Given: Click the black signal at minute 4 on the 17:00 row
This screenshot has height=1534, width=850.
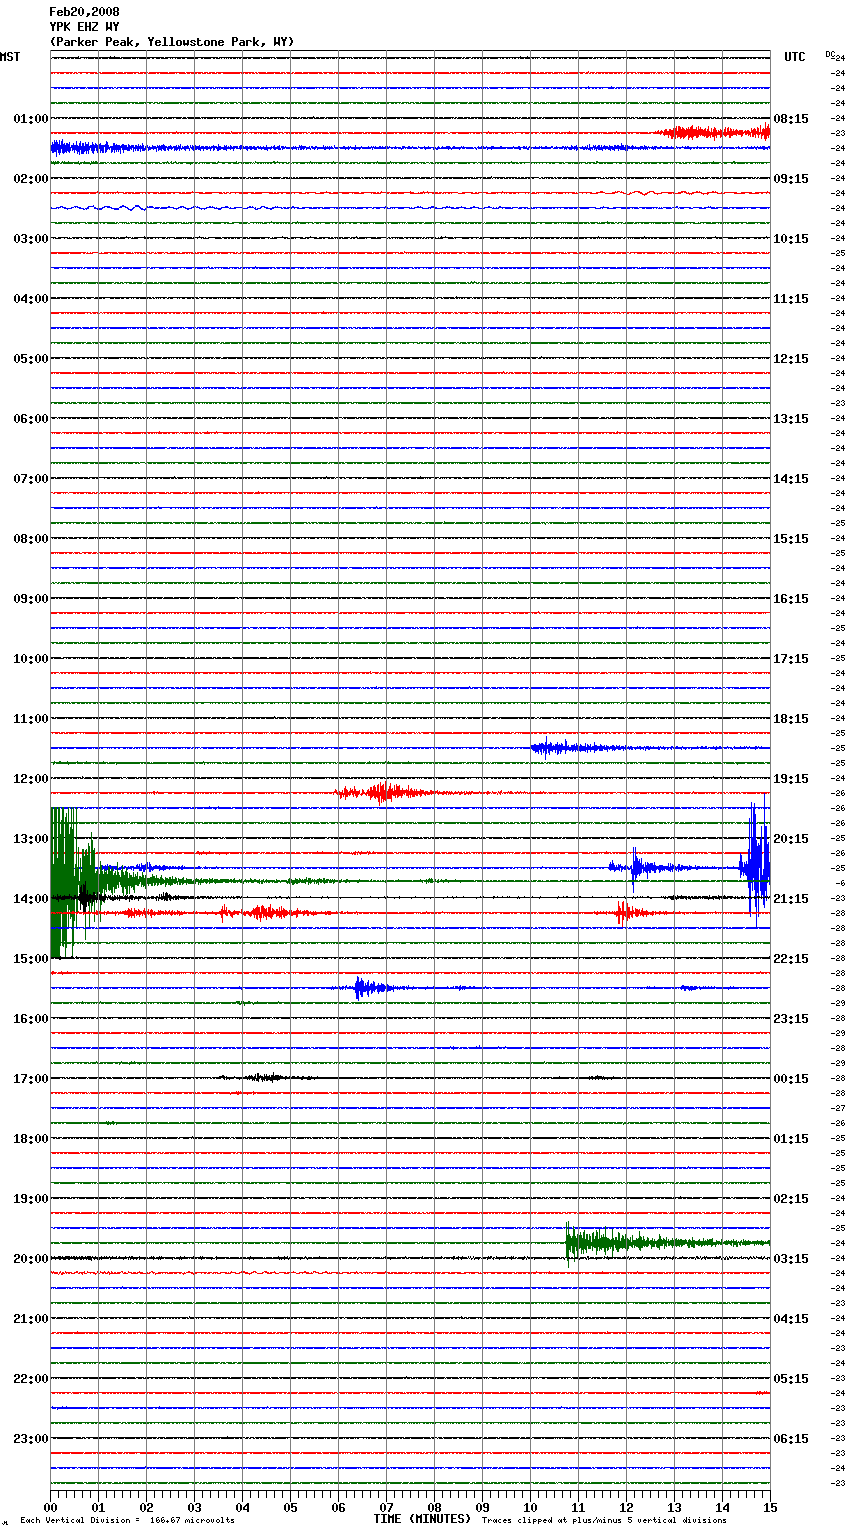Looking at the screenshot, I should (x=265, y=1078).
